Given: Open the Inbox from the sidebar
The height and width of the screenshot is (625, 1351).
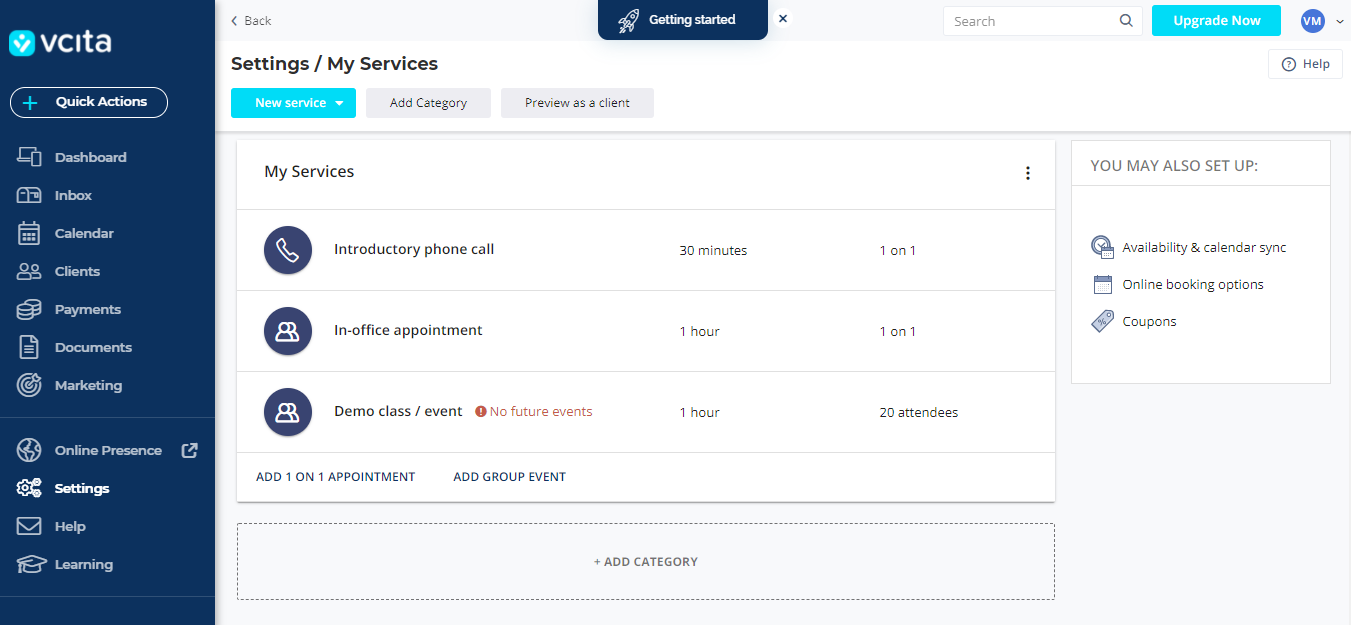Looking at the screenshot, I should [x=28, y=194].
